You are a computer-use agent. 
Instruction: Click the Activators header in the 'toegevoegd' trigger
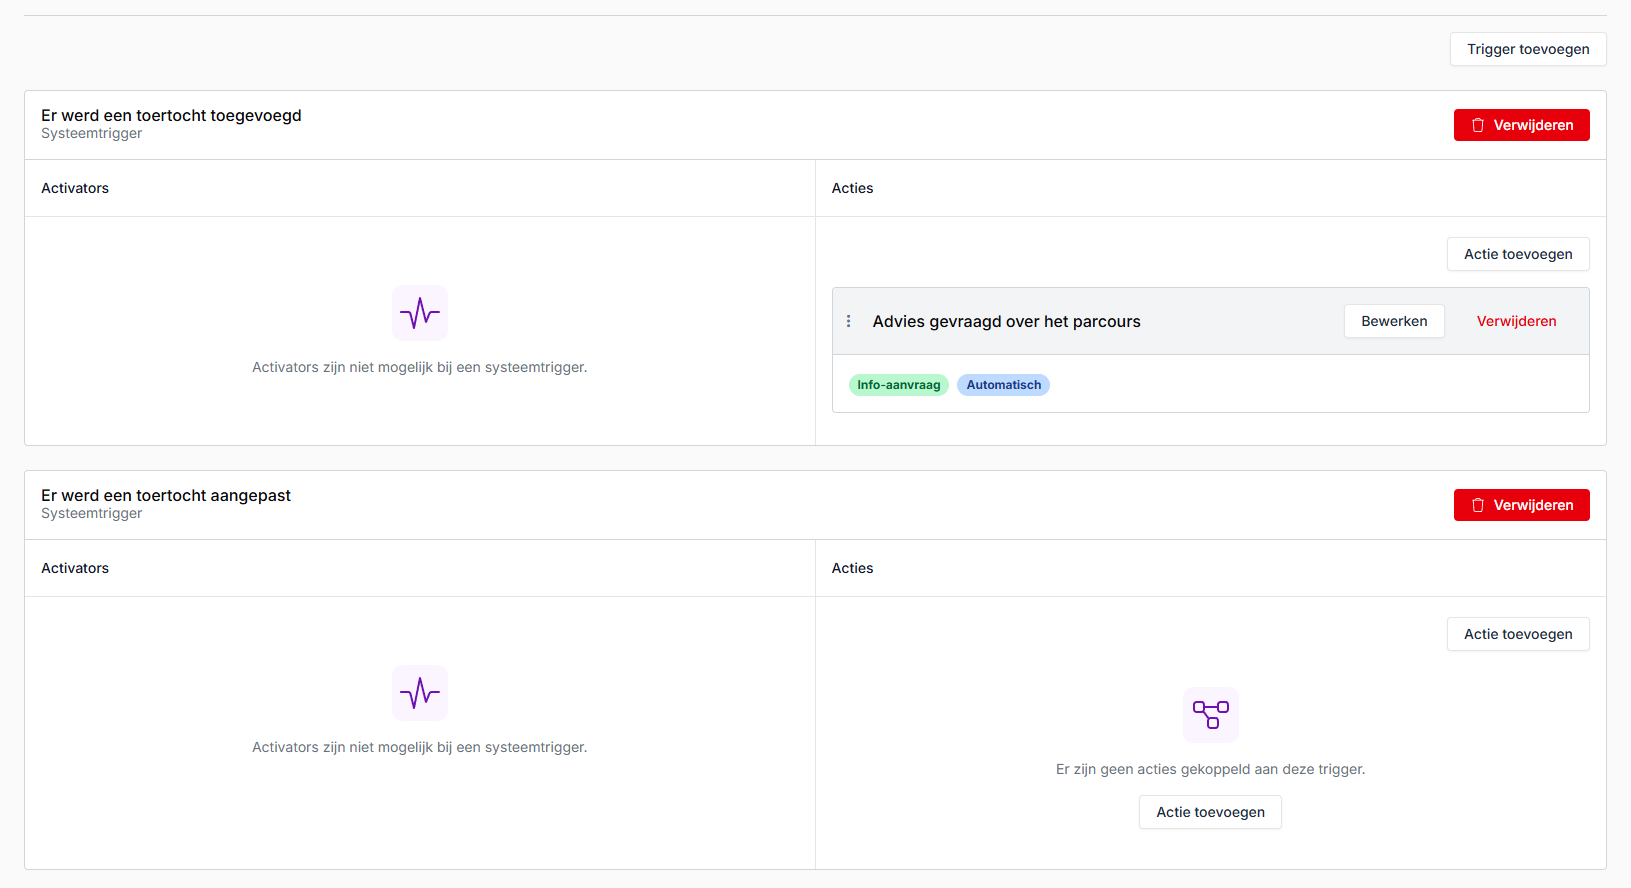tap(75, 188)
